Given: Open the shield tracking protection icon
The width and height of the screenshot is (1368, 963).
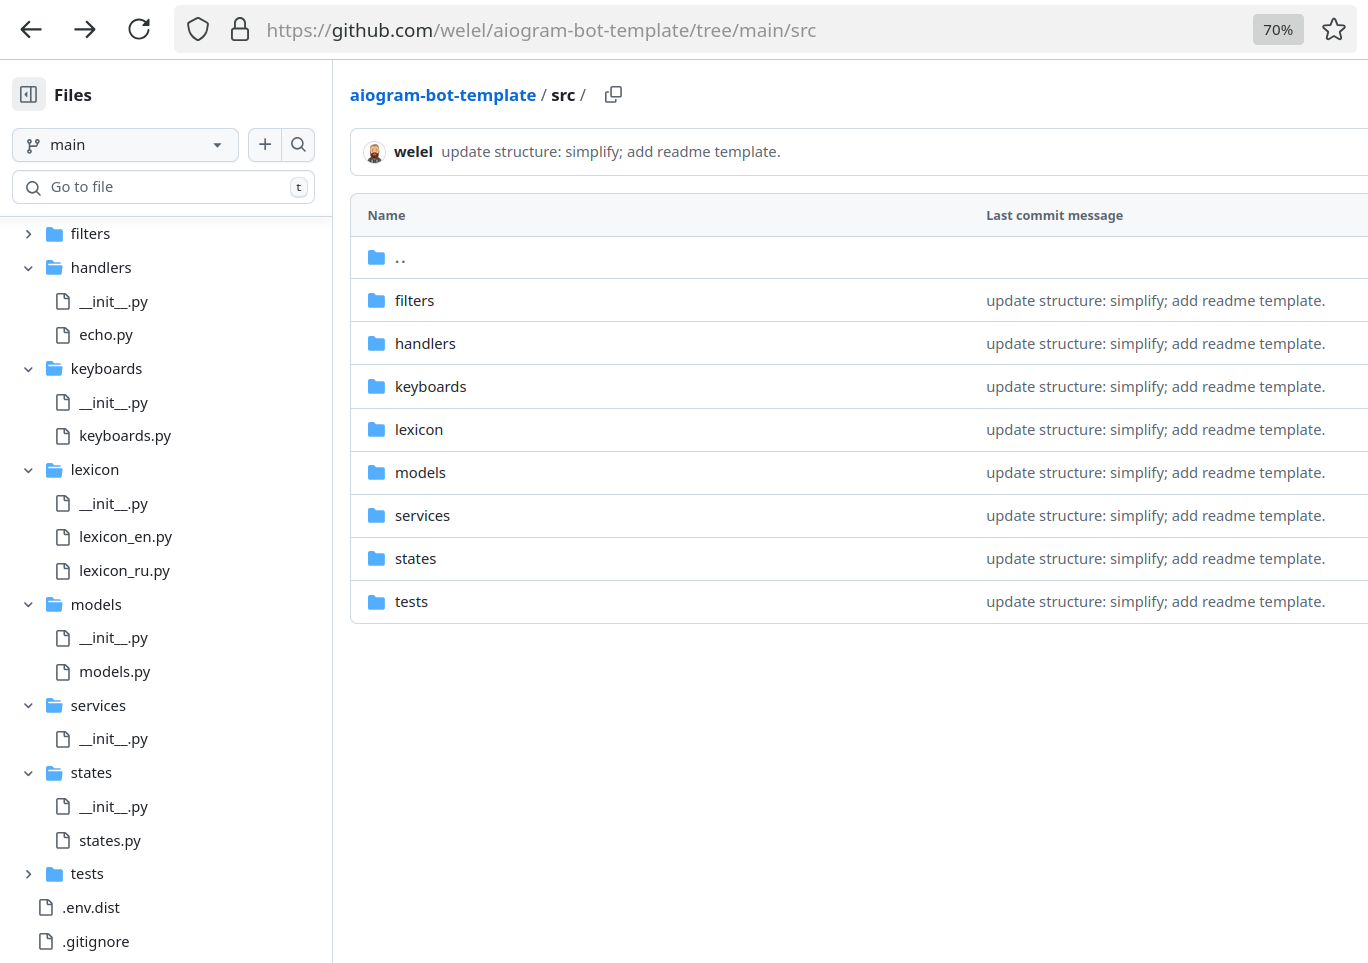Looking at the screenshot, I should pyautogui.click(x=198, y=30).
